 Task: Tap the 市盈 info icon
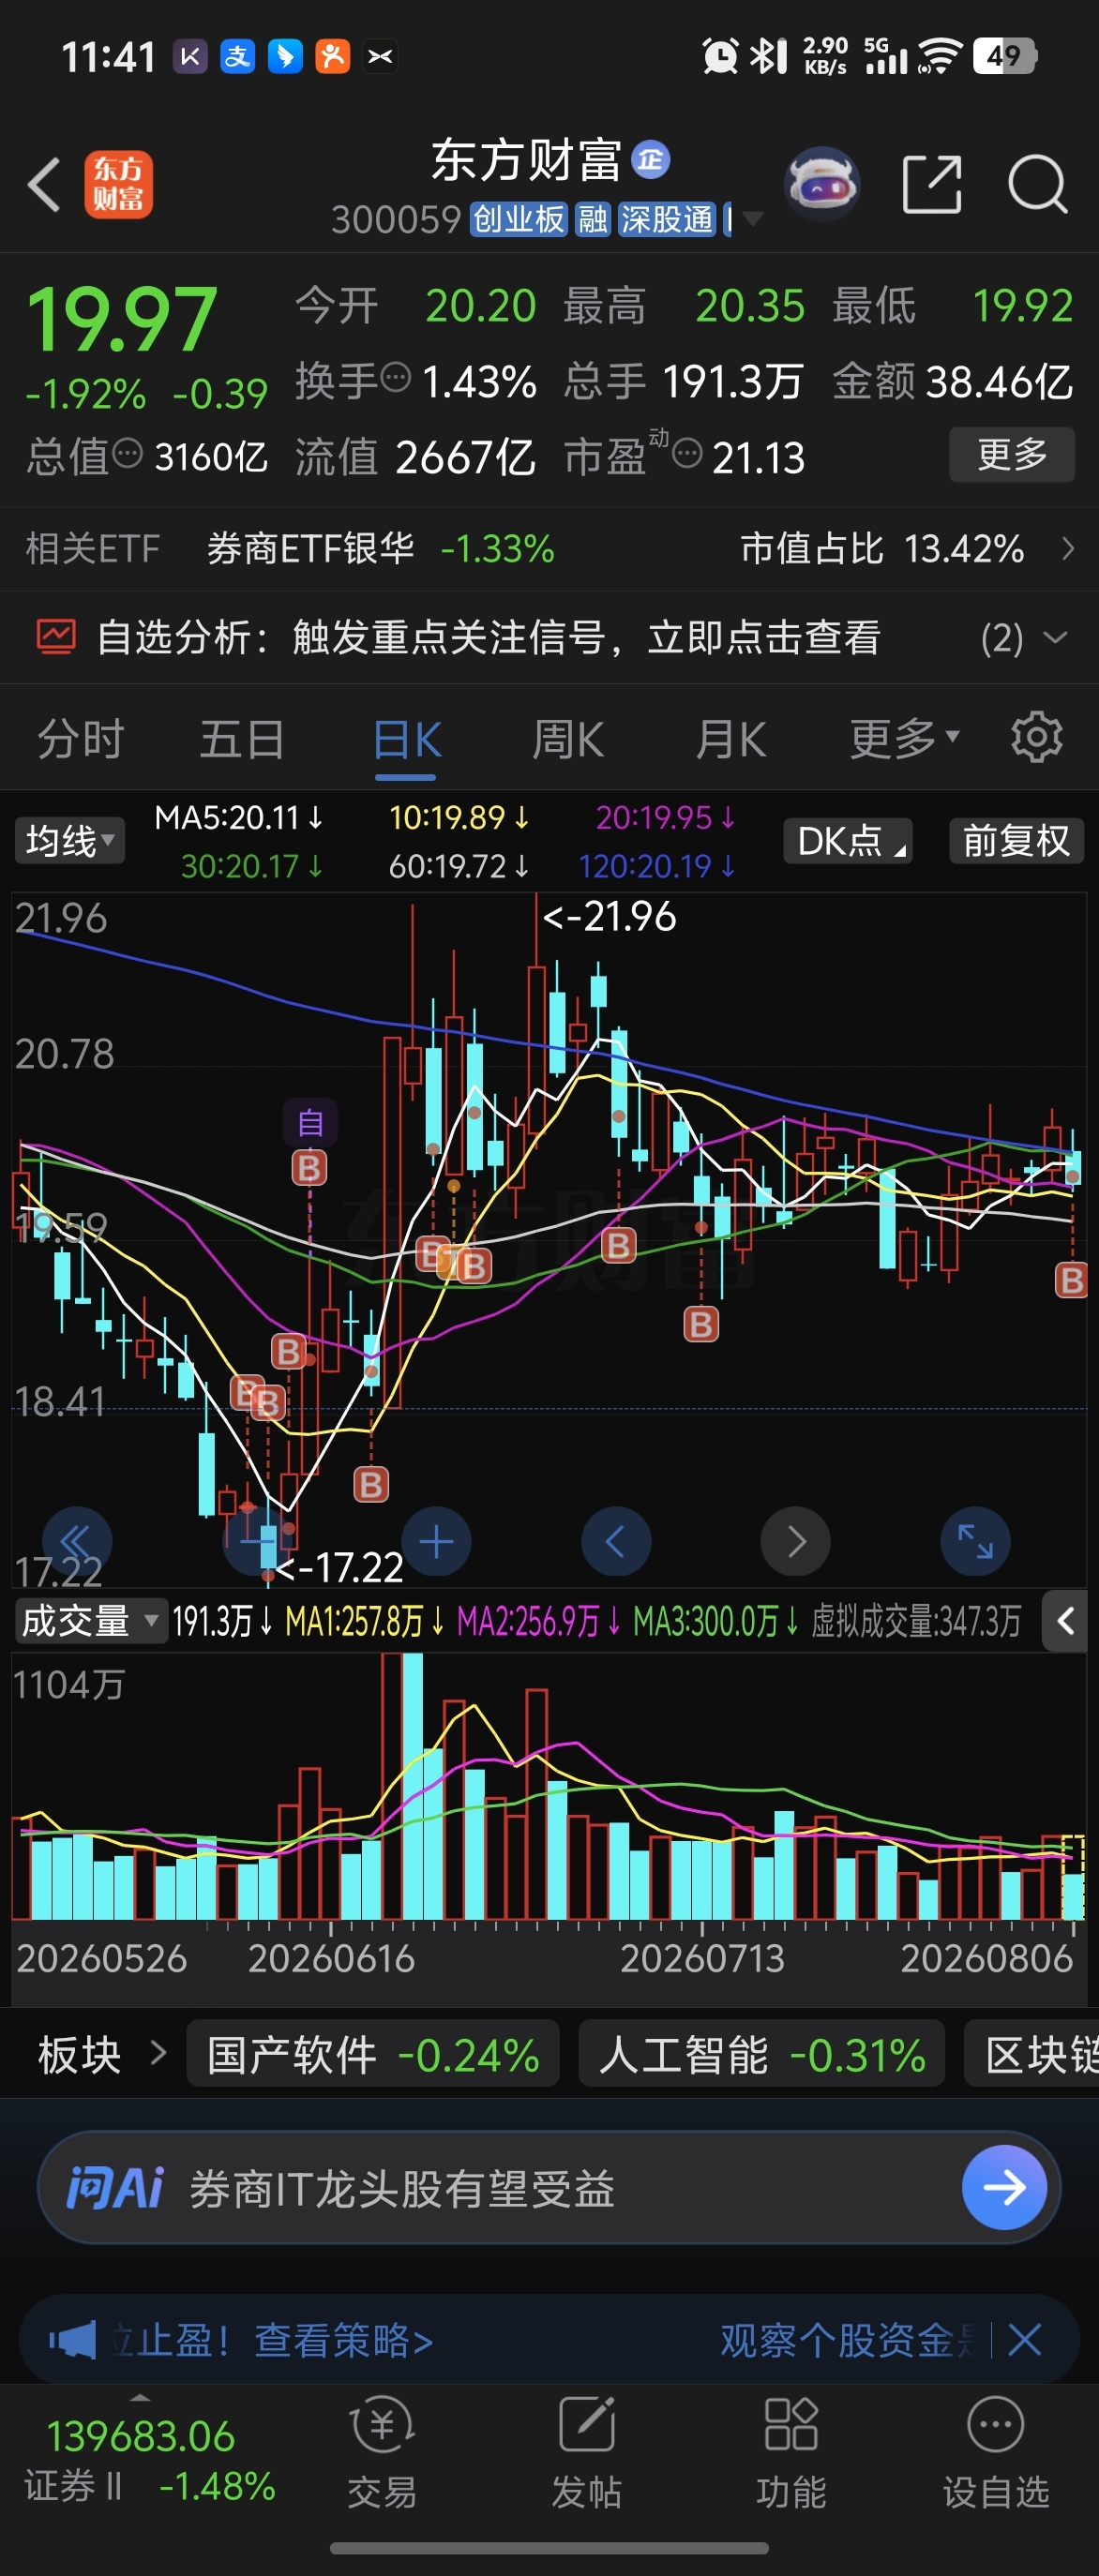click(x=687, y=455)
